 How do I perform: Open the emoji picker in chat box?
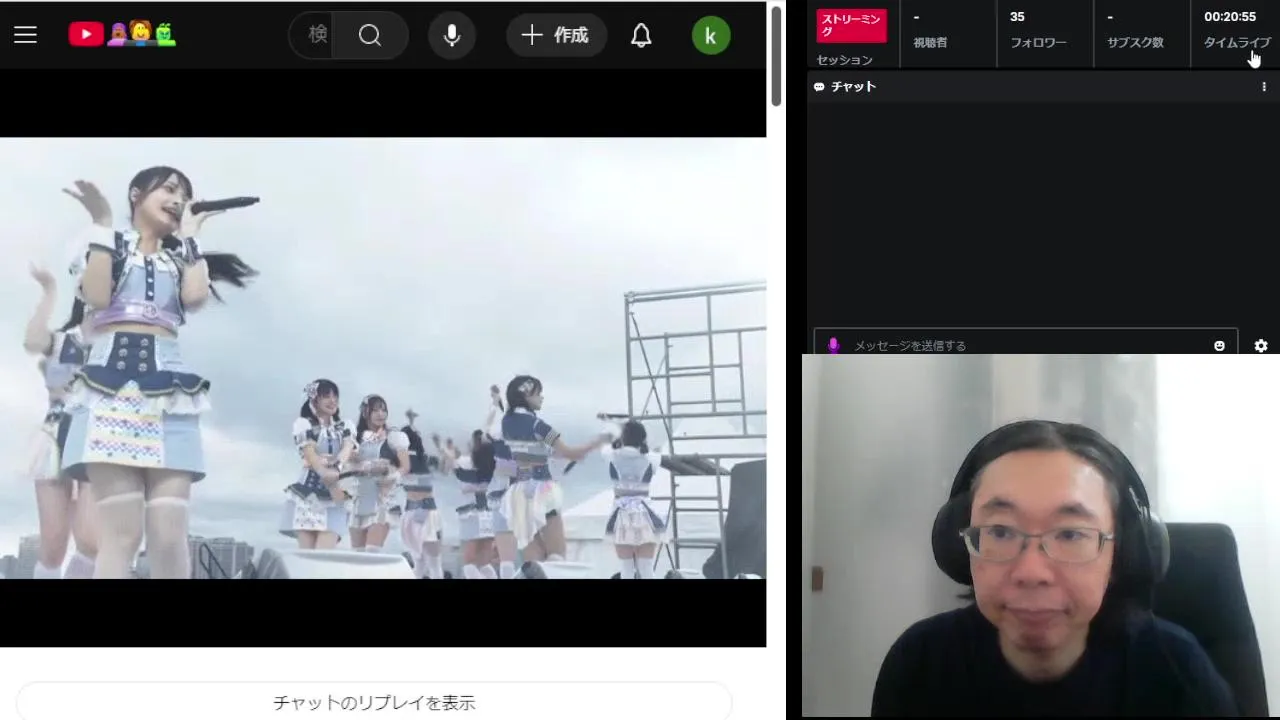coord(1219,345)
